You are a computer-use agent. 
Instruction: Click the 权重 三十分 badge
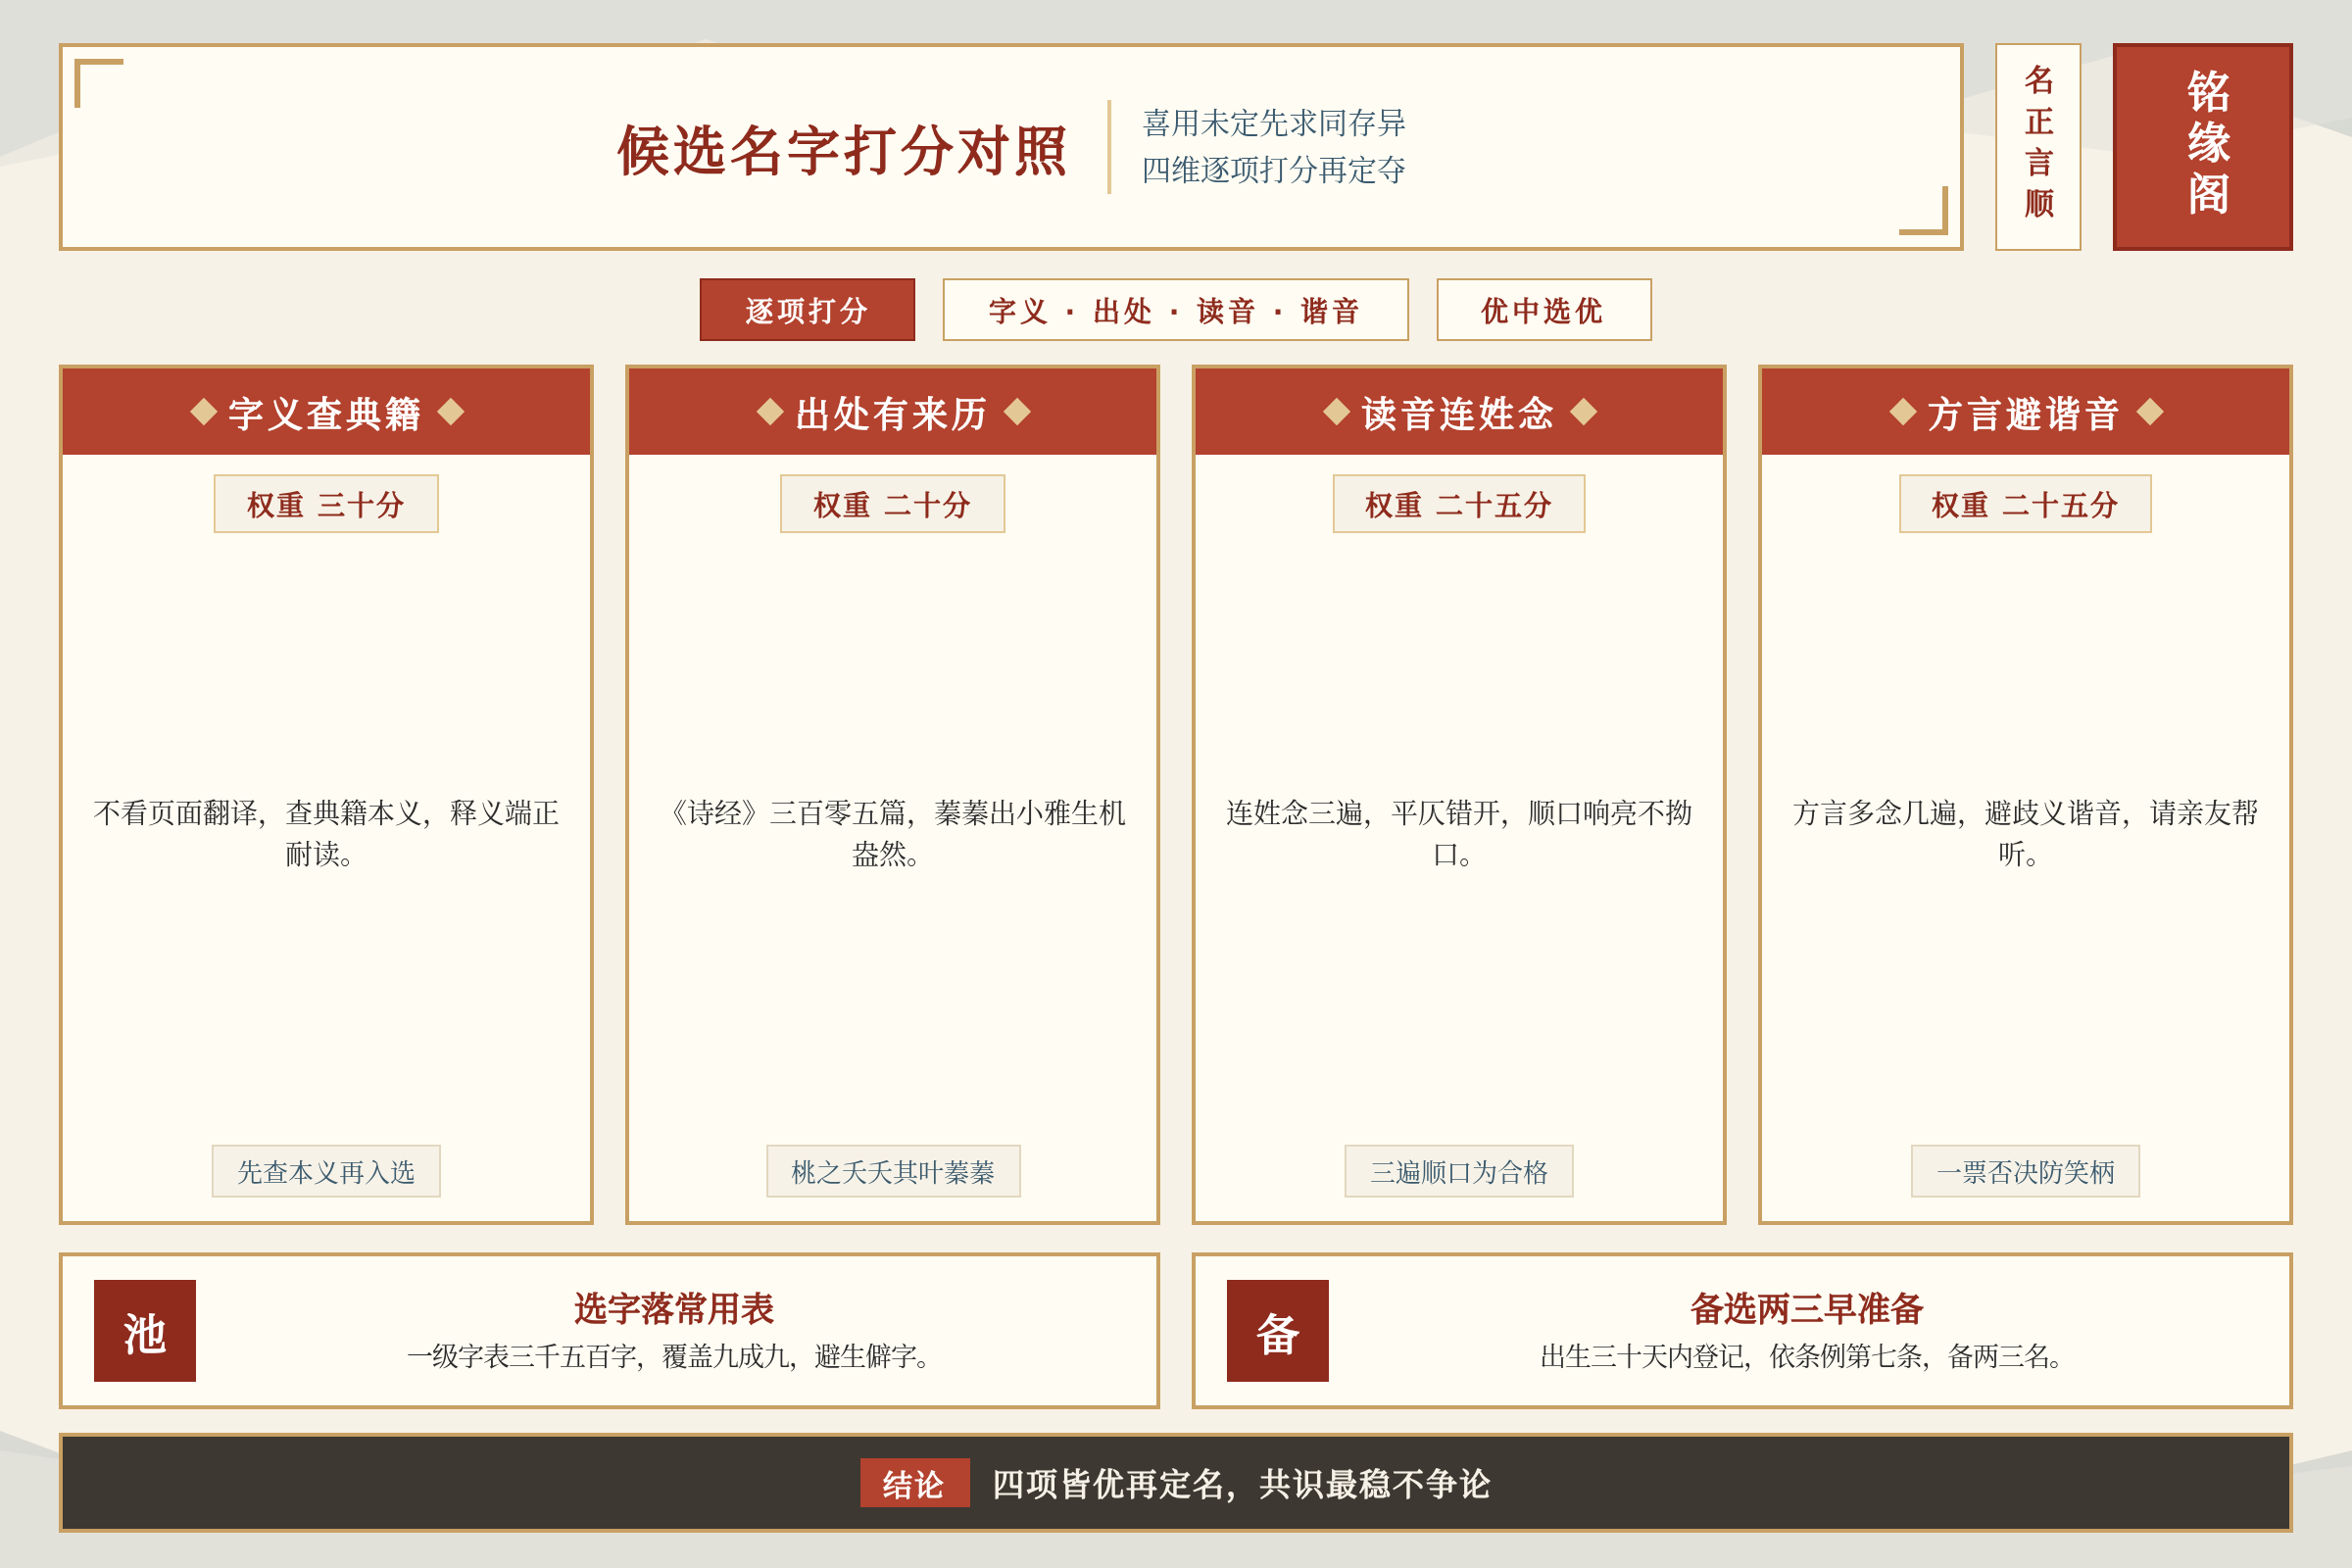click(x=326, y=504)
